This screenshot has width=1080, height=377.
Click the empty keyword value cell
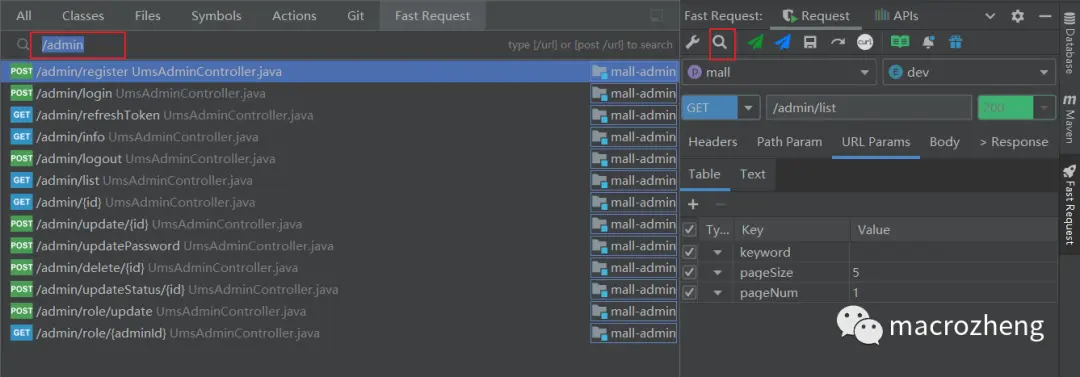[x=952, y=252]
